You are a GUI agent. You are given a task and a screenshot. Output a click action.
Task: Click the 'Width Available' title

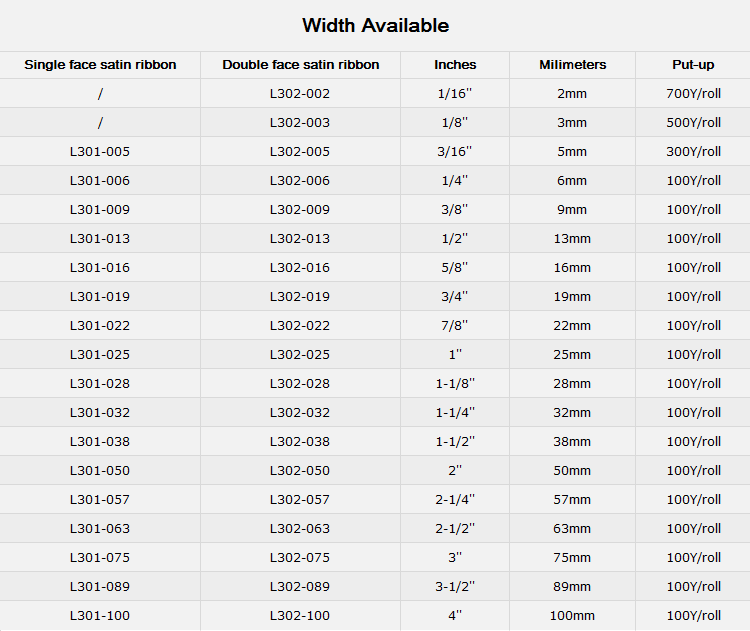click(x=375, y=25)
